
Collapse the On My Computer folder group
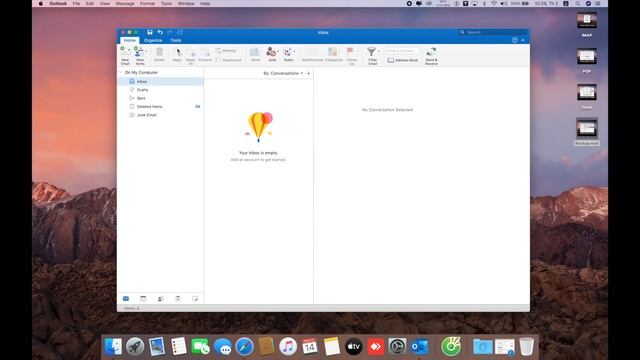click(121, 72)
